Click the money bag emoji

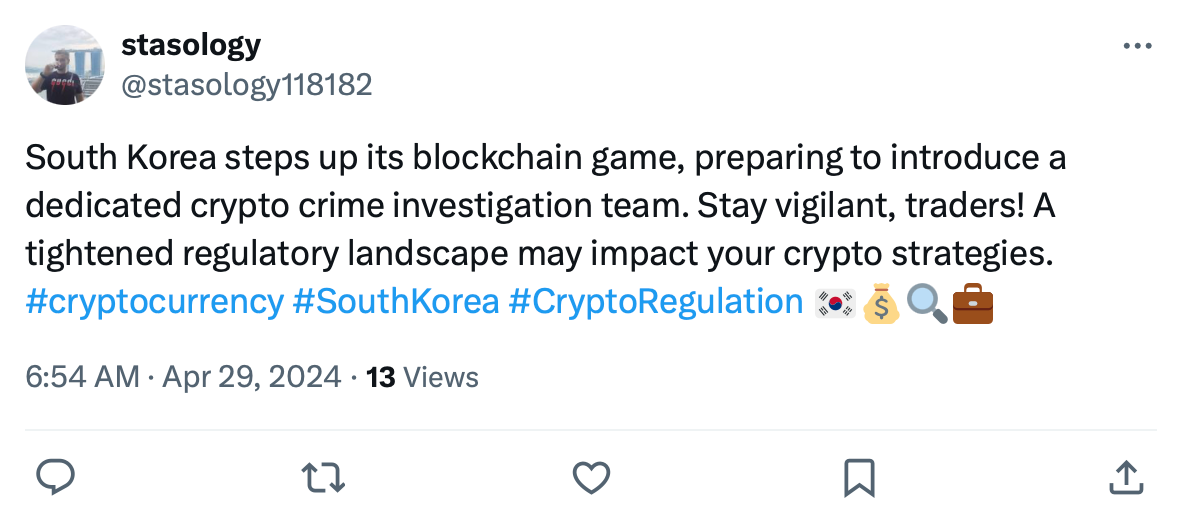pyautogui.click(x=880, y=304)
